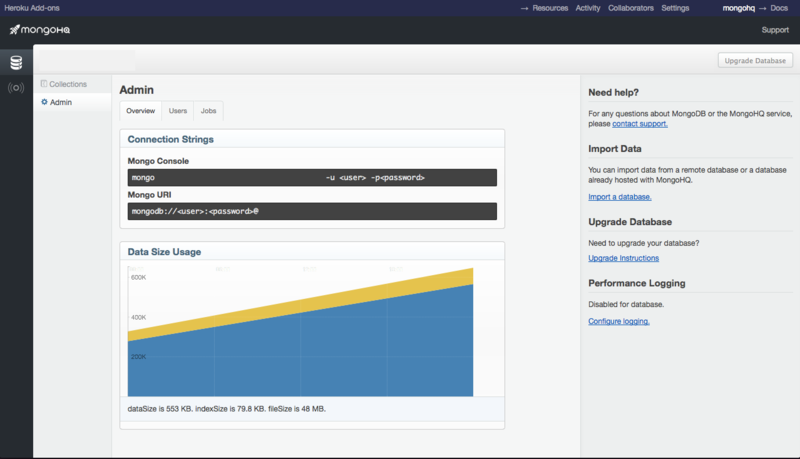Screen dimensions: 800x459
Task: Click the 400K axis label
Action: click(138, 317)
